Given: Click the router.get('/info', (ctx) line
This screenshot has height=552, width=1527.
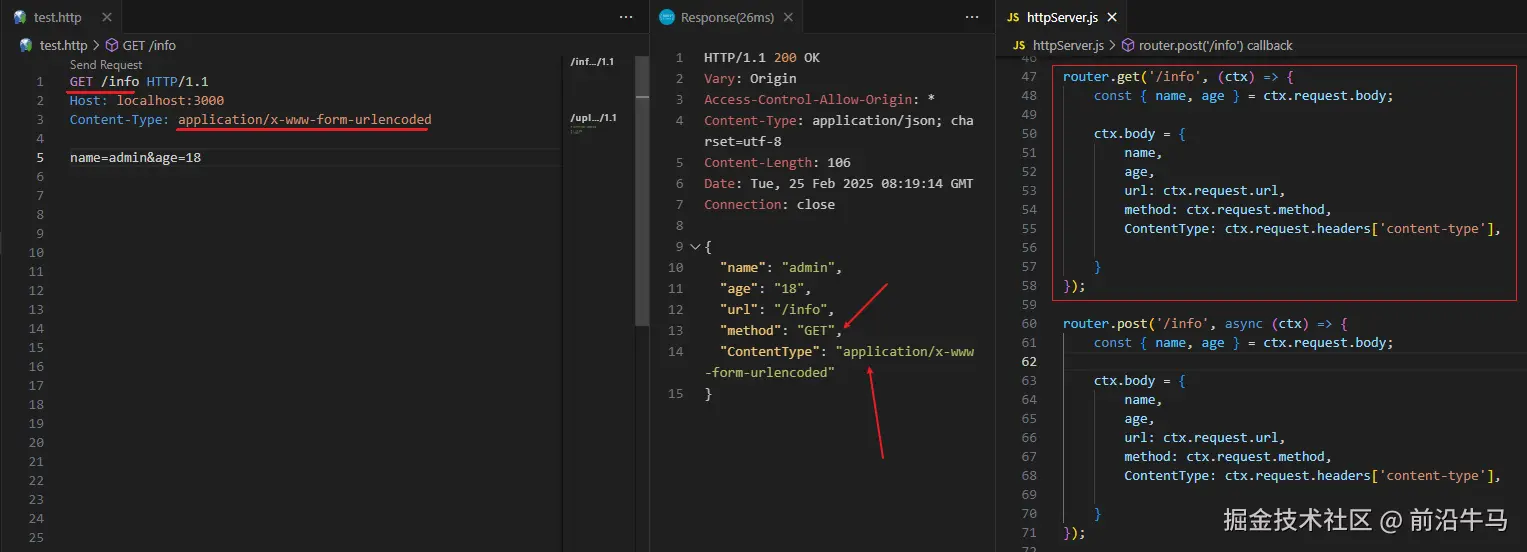Looking at the screenshot, I should click(1178, 76).
